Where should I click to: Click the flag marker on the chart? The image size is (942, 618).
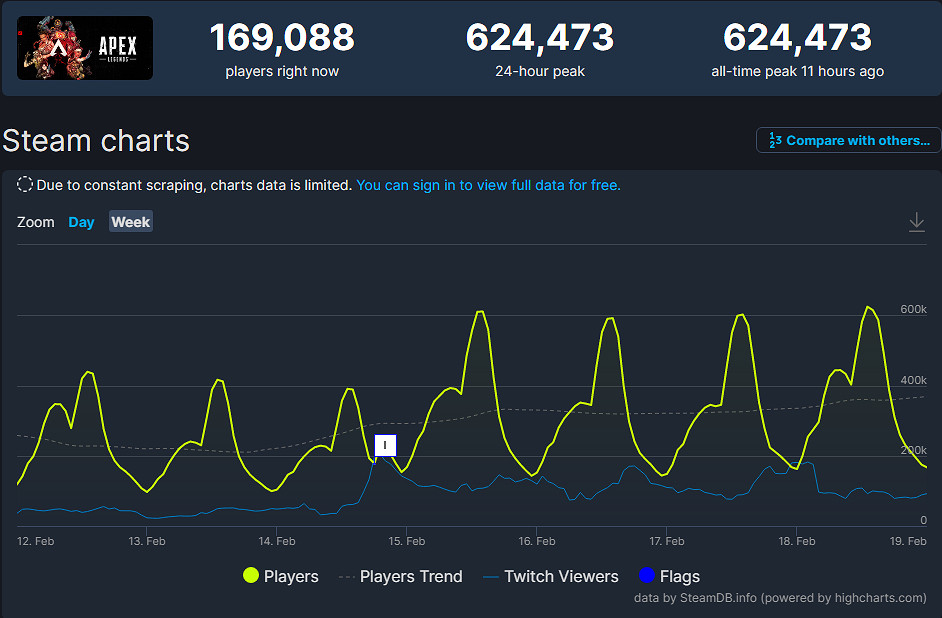[x=385, y=446]
